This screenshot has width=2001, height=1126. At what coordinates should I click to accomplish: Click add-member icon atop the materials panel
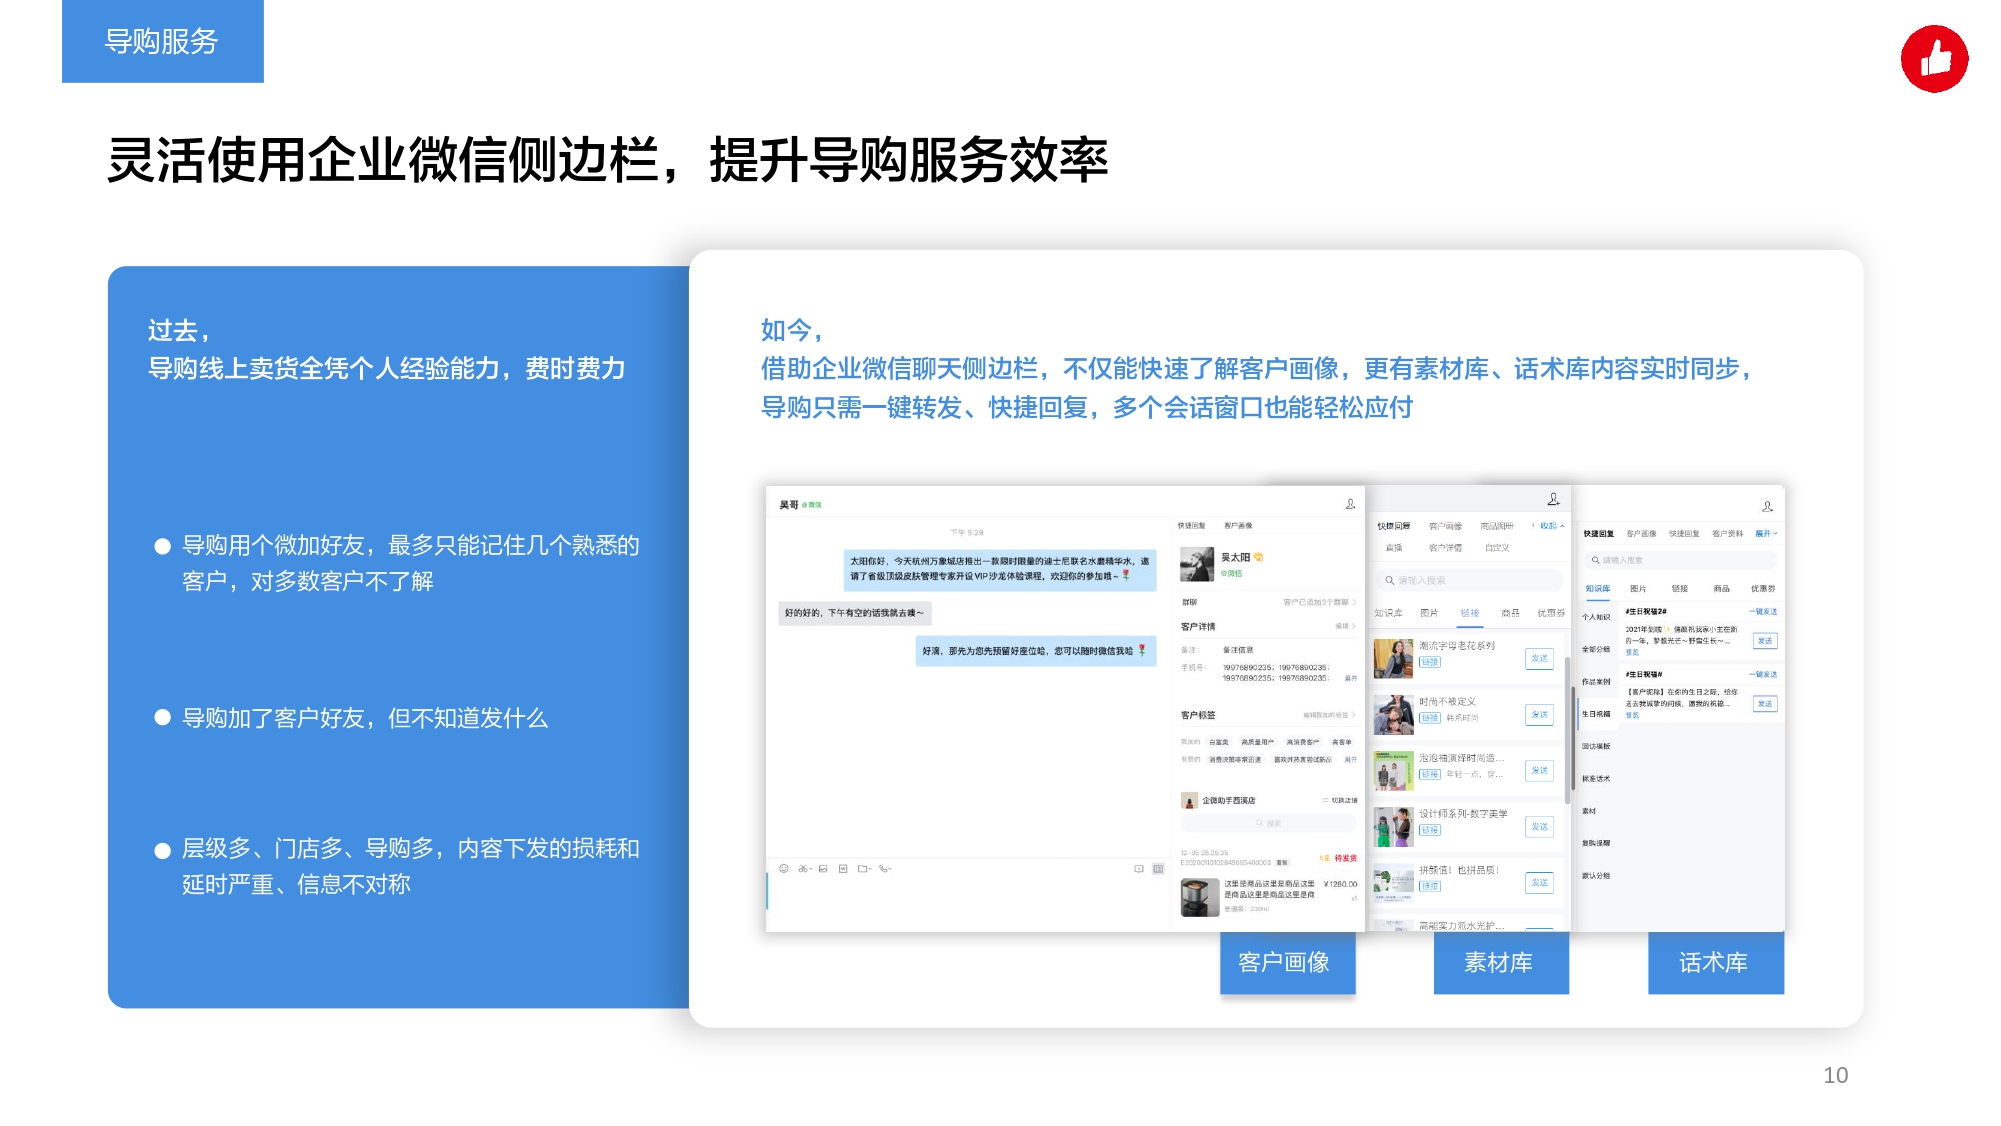pyautogui.click(x=1553, y=499)
